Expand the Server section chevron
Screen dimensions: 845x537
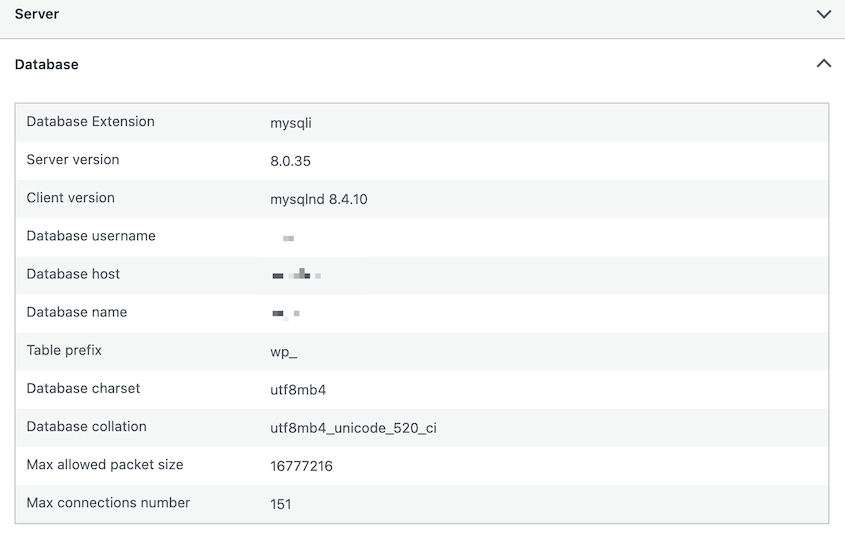tap(823, 14)
